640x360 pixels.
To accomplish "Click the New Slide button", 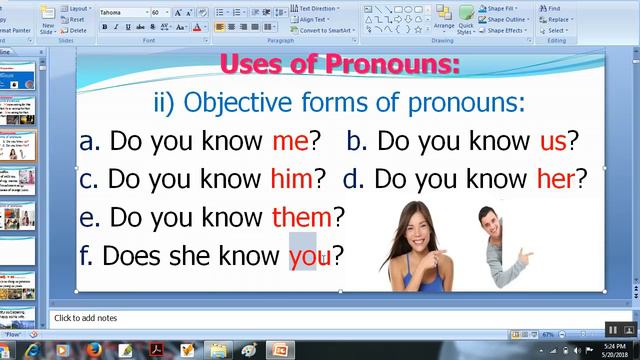I will (47, 20).
